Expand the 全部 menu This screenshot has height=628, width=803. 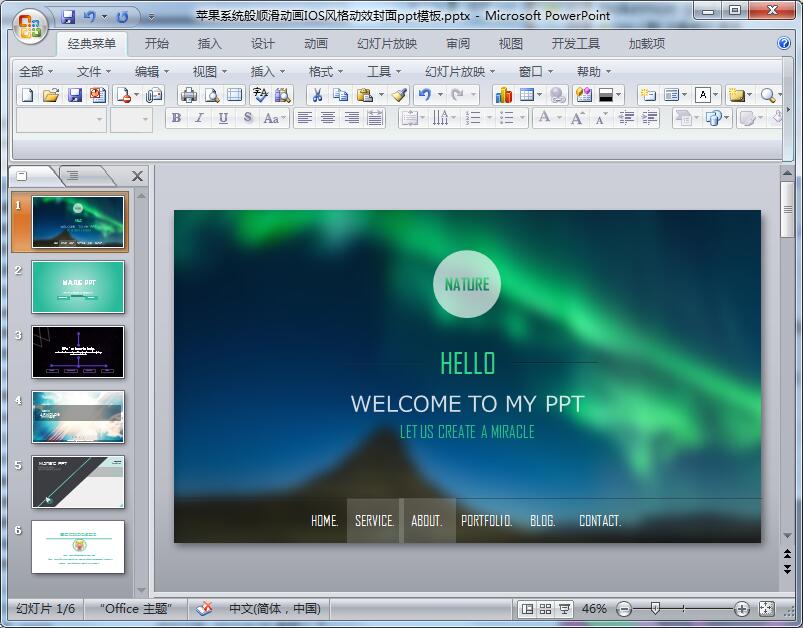[x=36, y=72]
